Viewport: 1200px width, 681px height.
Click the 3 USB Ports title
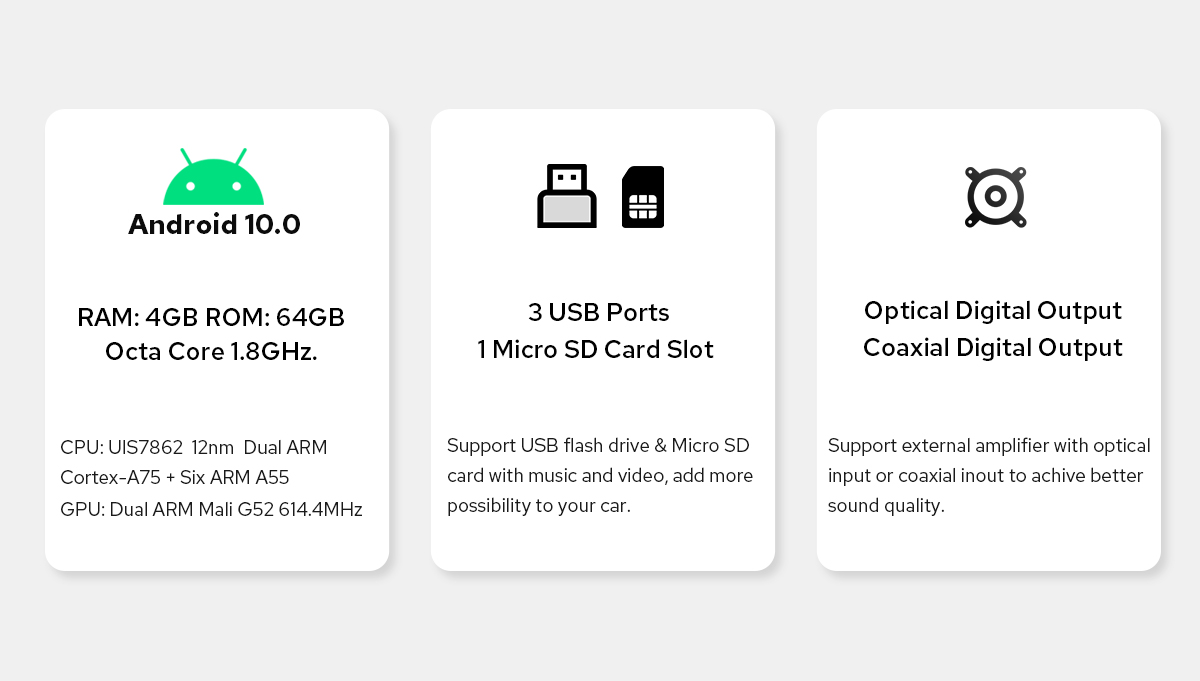599,312
